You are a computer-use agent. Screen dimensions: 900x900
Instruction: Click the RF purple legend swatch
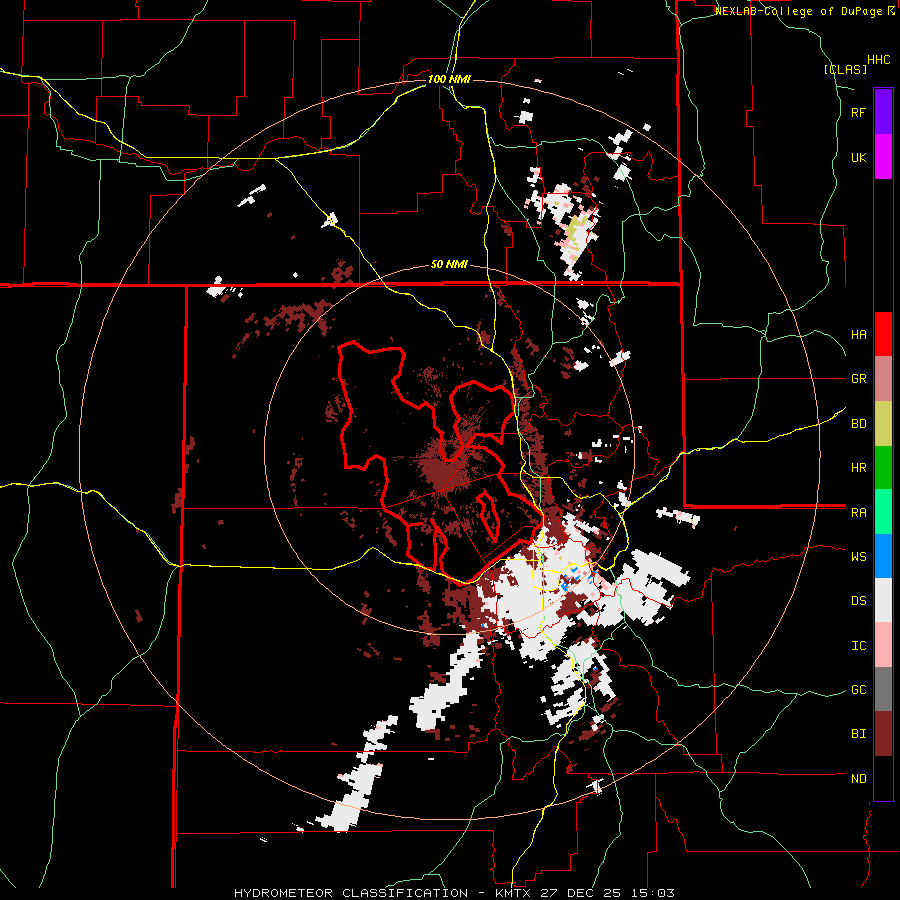click(x=883, y=112)
